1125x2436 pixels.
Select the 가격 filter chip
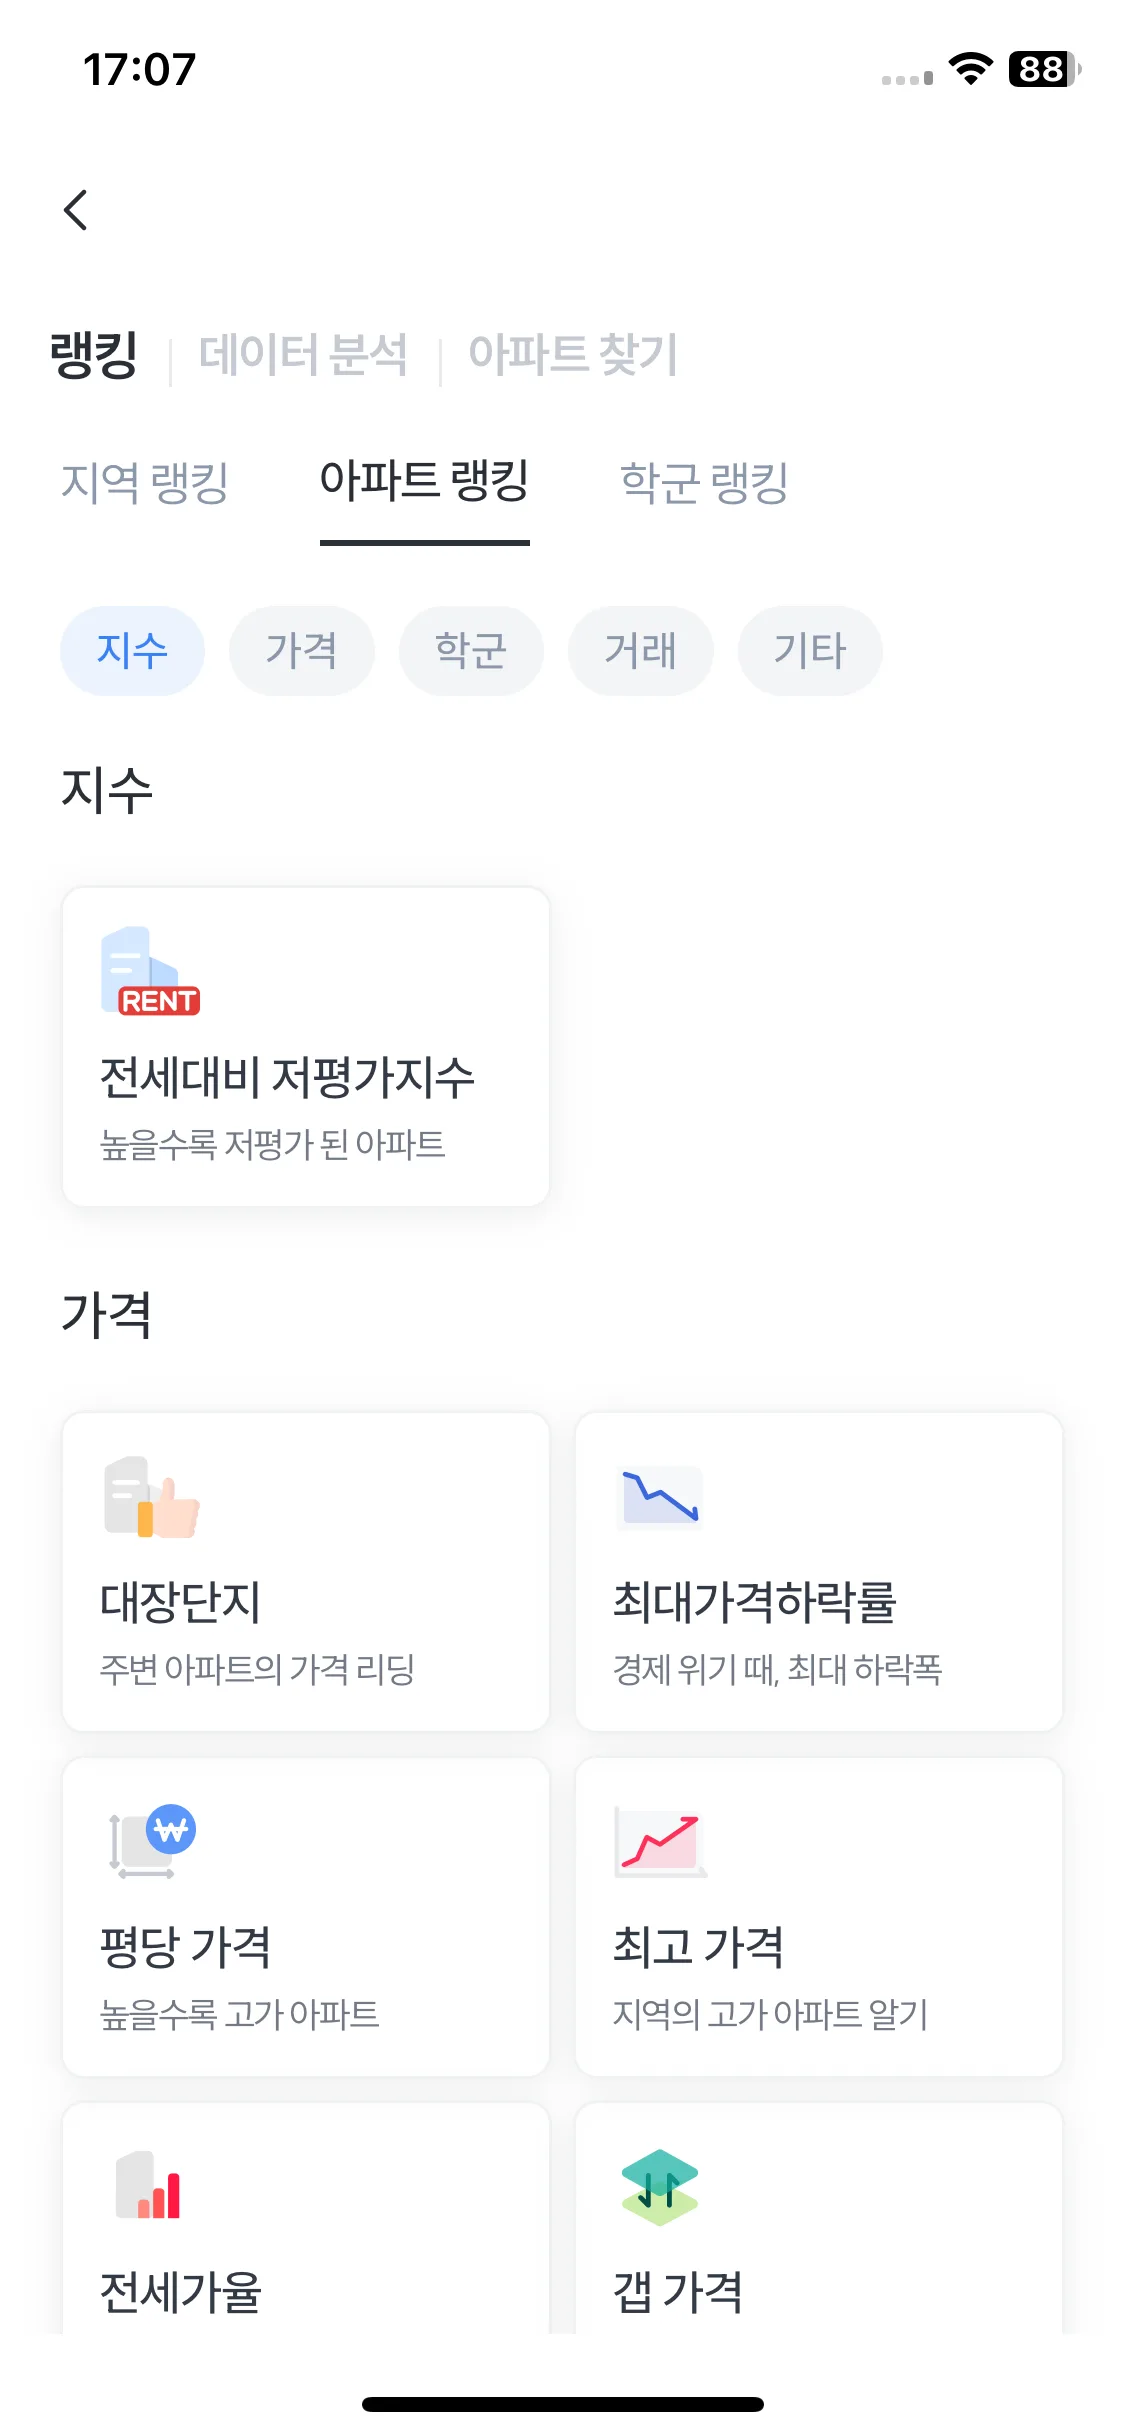click(302, 651)
